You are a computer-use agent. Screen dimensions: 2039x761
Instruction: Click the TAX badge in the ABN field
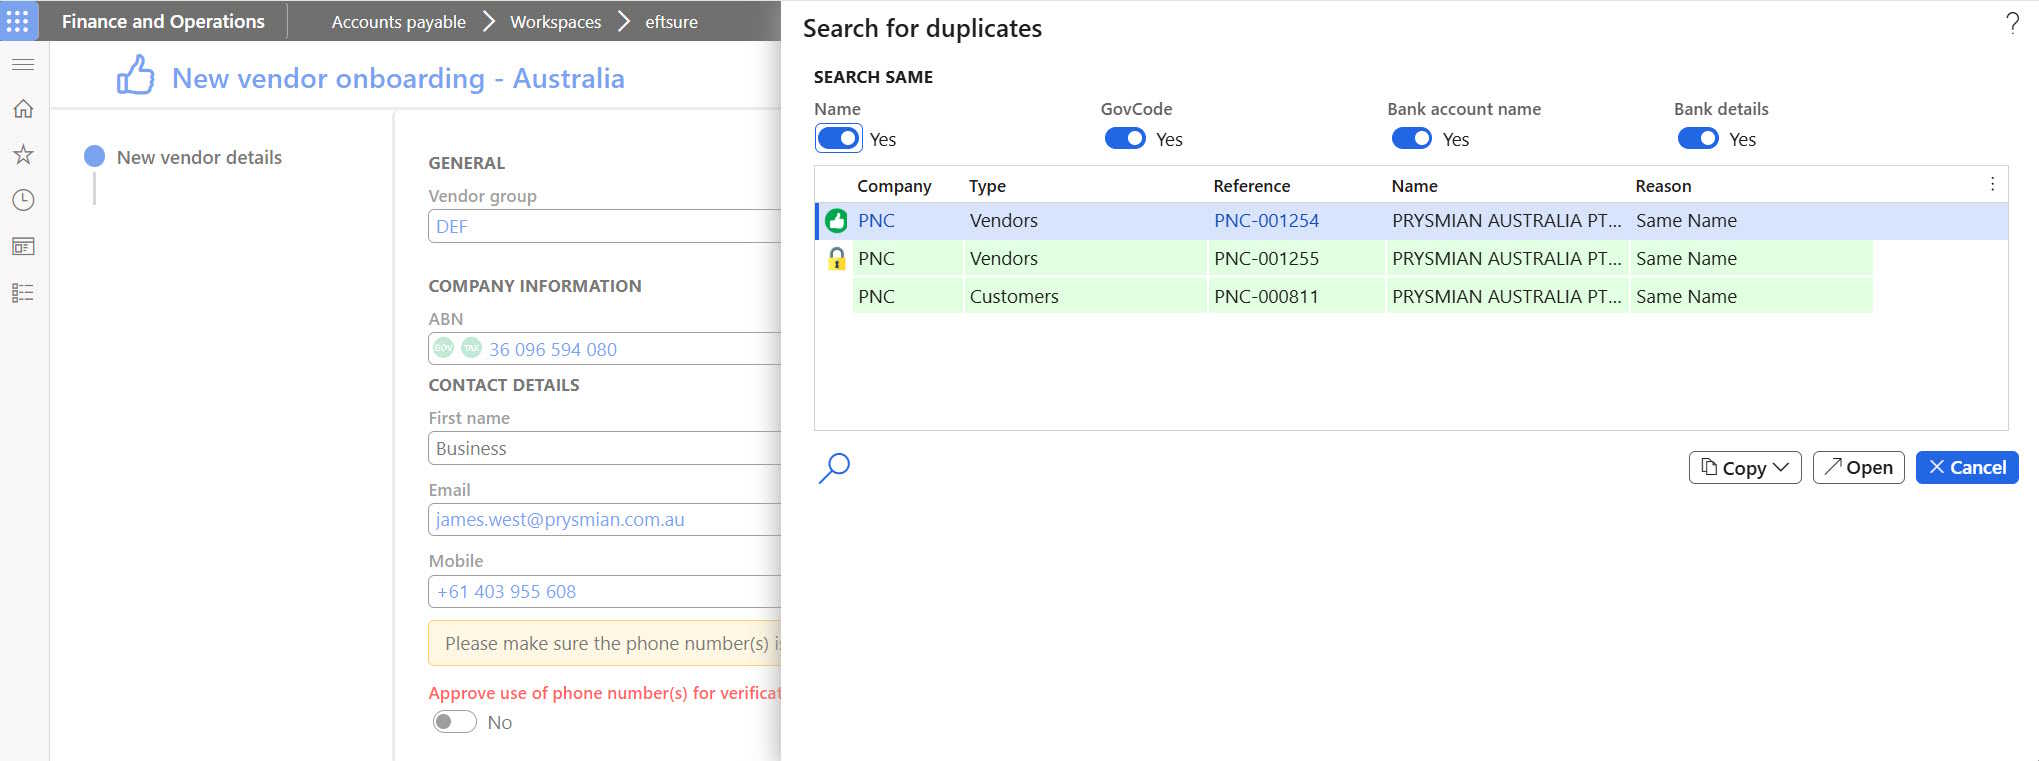(x=471, y=348)
